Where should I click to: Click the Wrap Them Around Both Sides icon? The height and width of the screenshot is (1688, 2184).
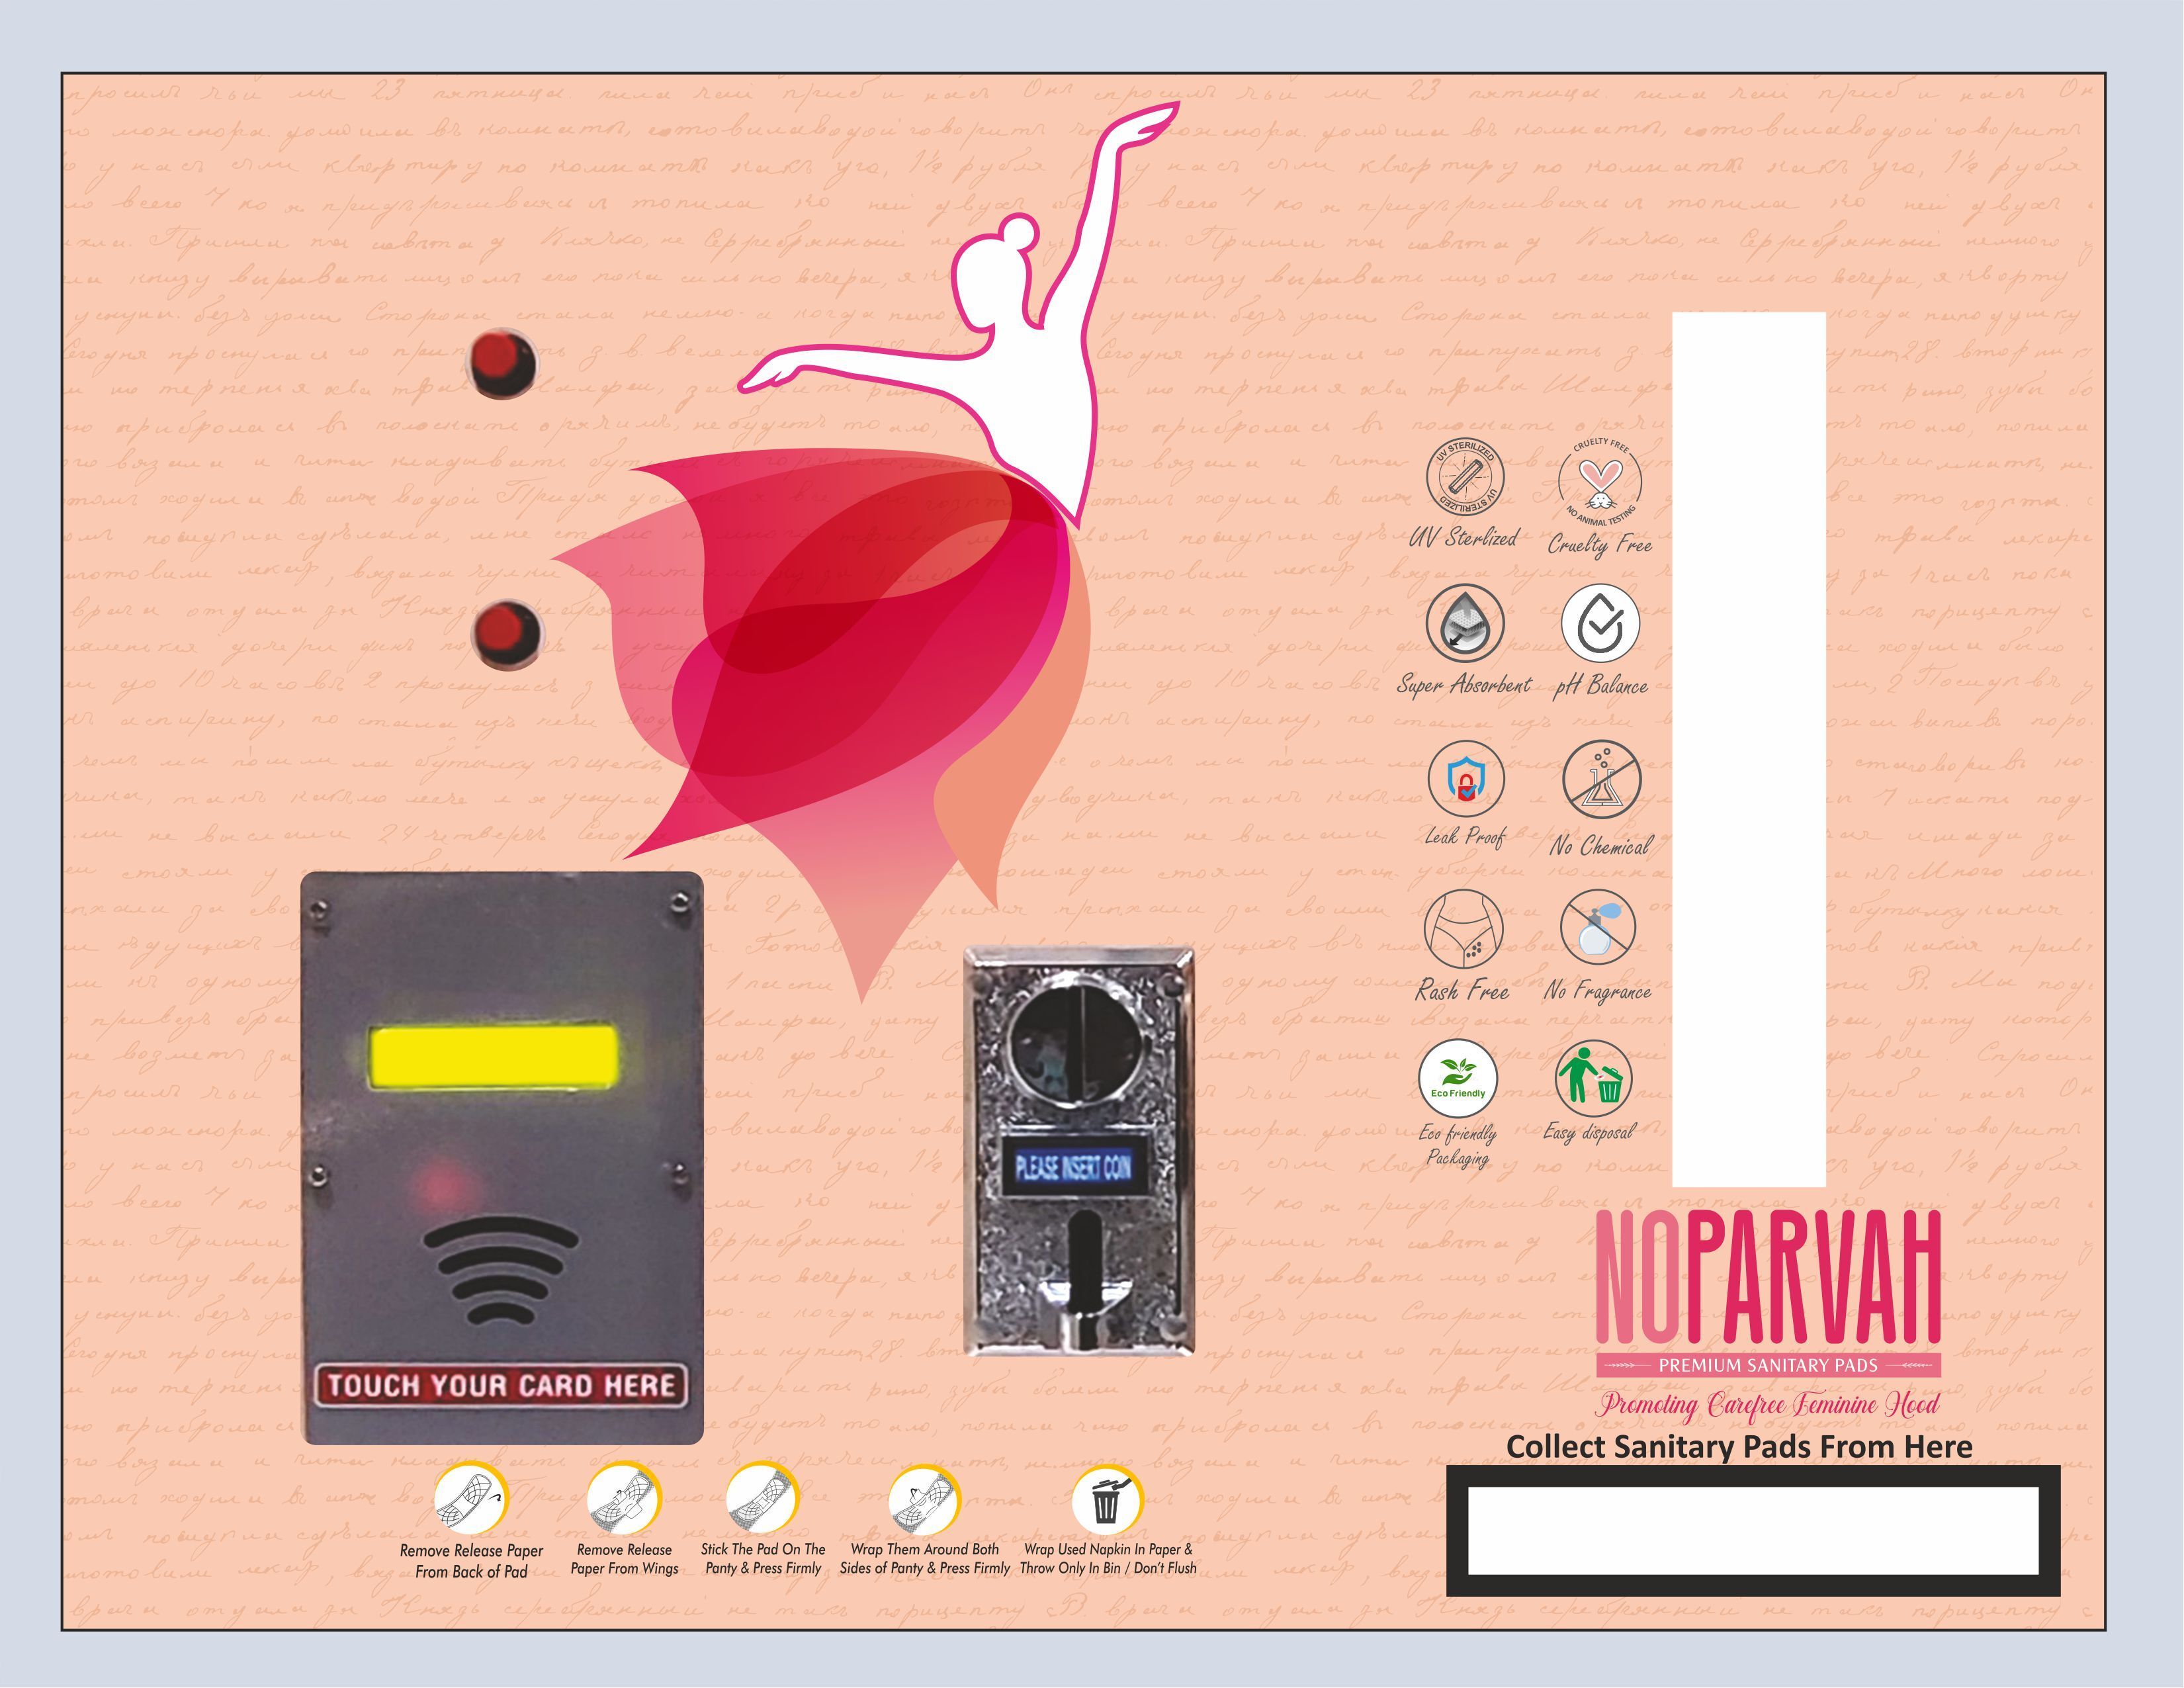tap(925, 1500)
